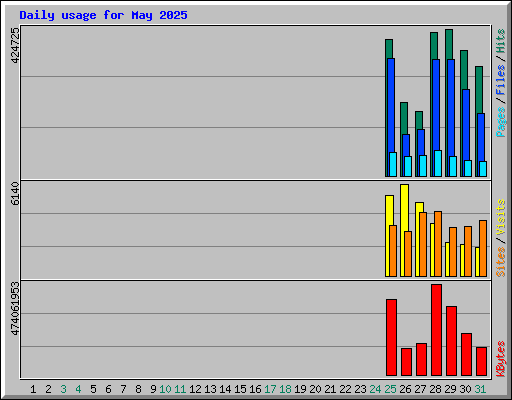Click the orange Sites bar for day 31
Screen dimensions: 512x400
click(483, 248)
